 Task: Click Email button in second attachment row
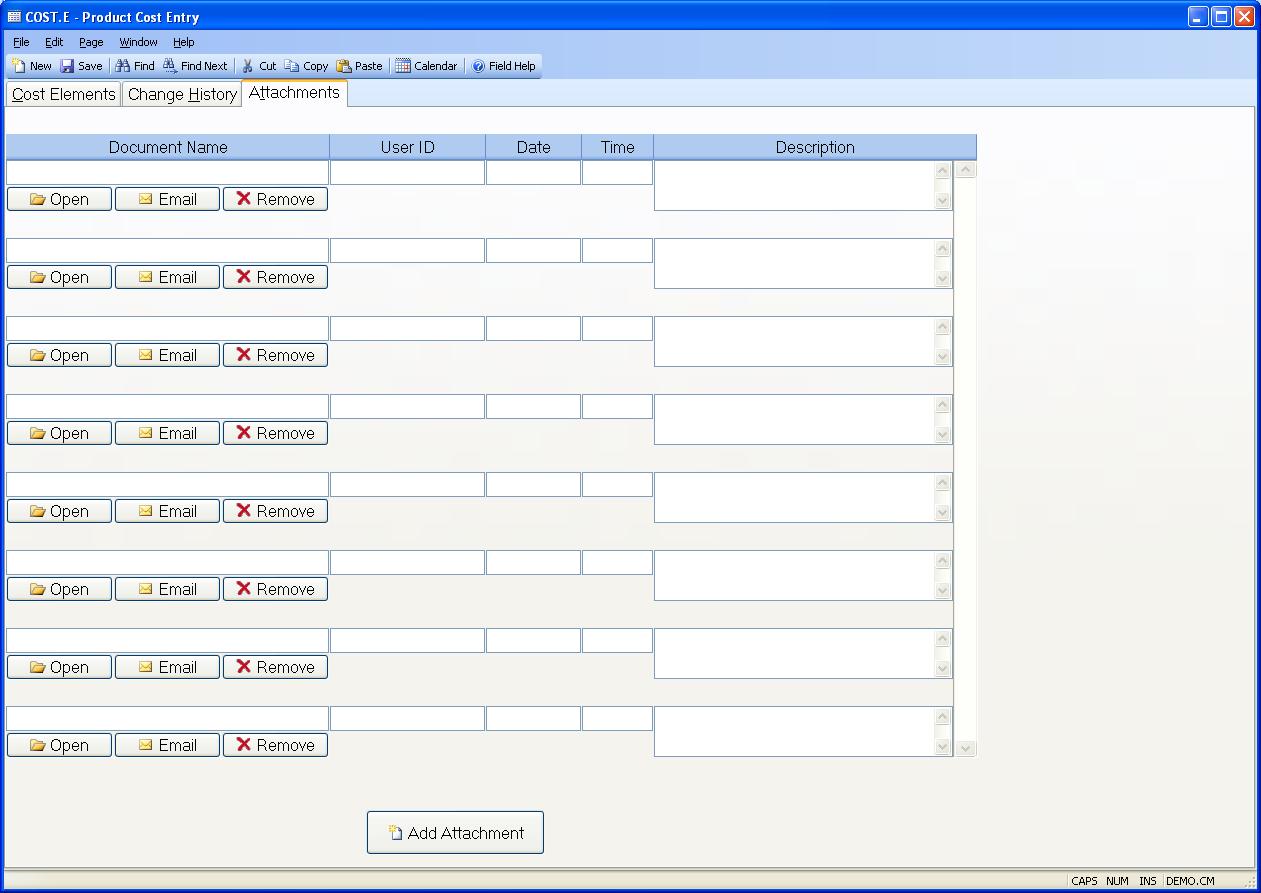[x=167, y=277]
